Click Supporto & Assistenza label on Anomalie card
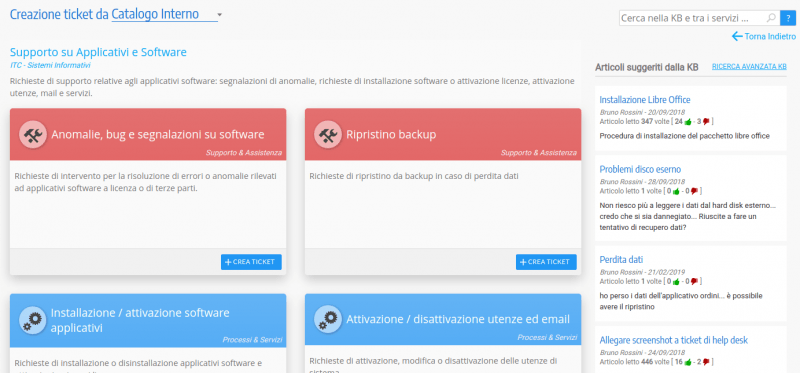 (244, 153)
